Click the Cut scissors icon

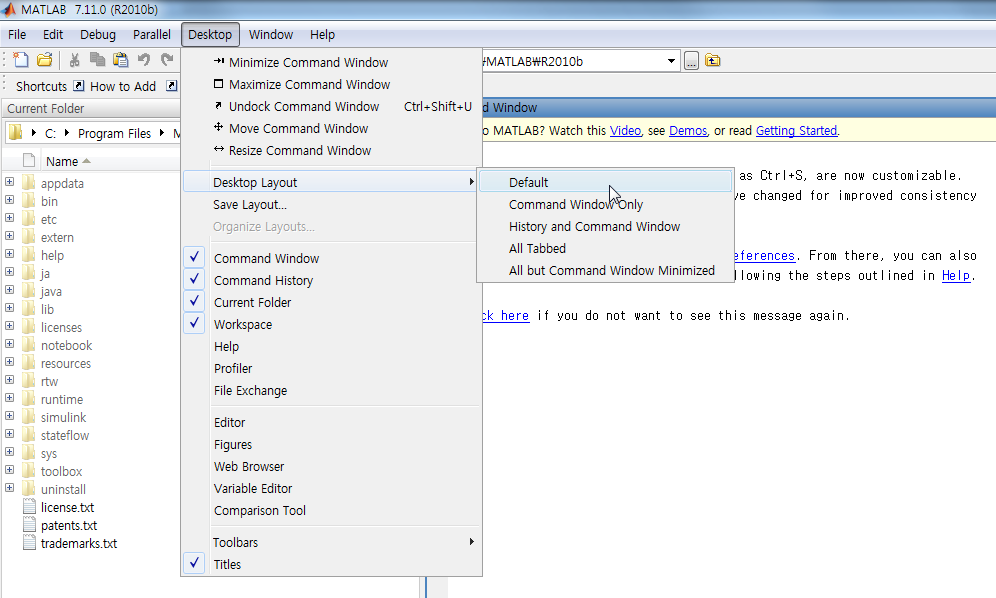pyautogui.click(x=74, y=60)
